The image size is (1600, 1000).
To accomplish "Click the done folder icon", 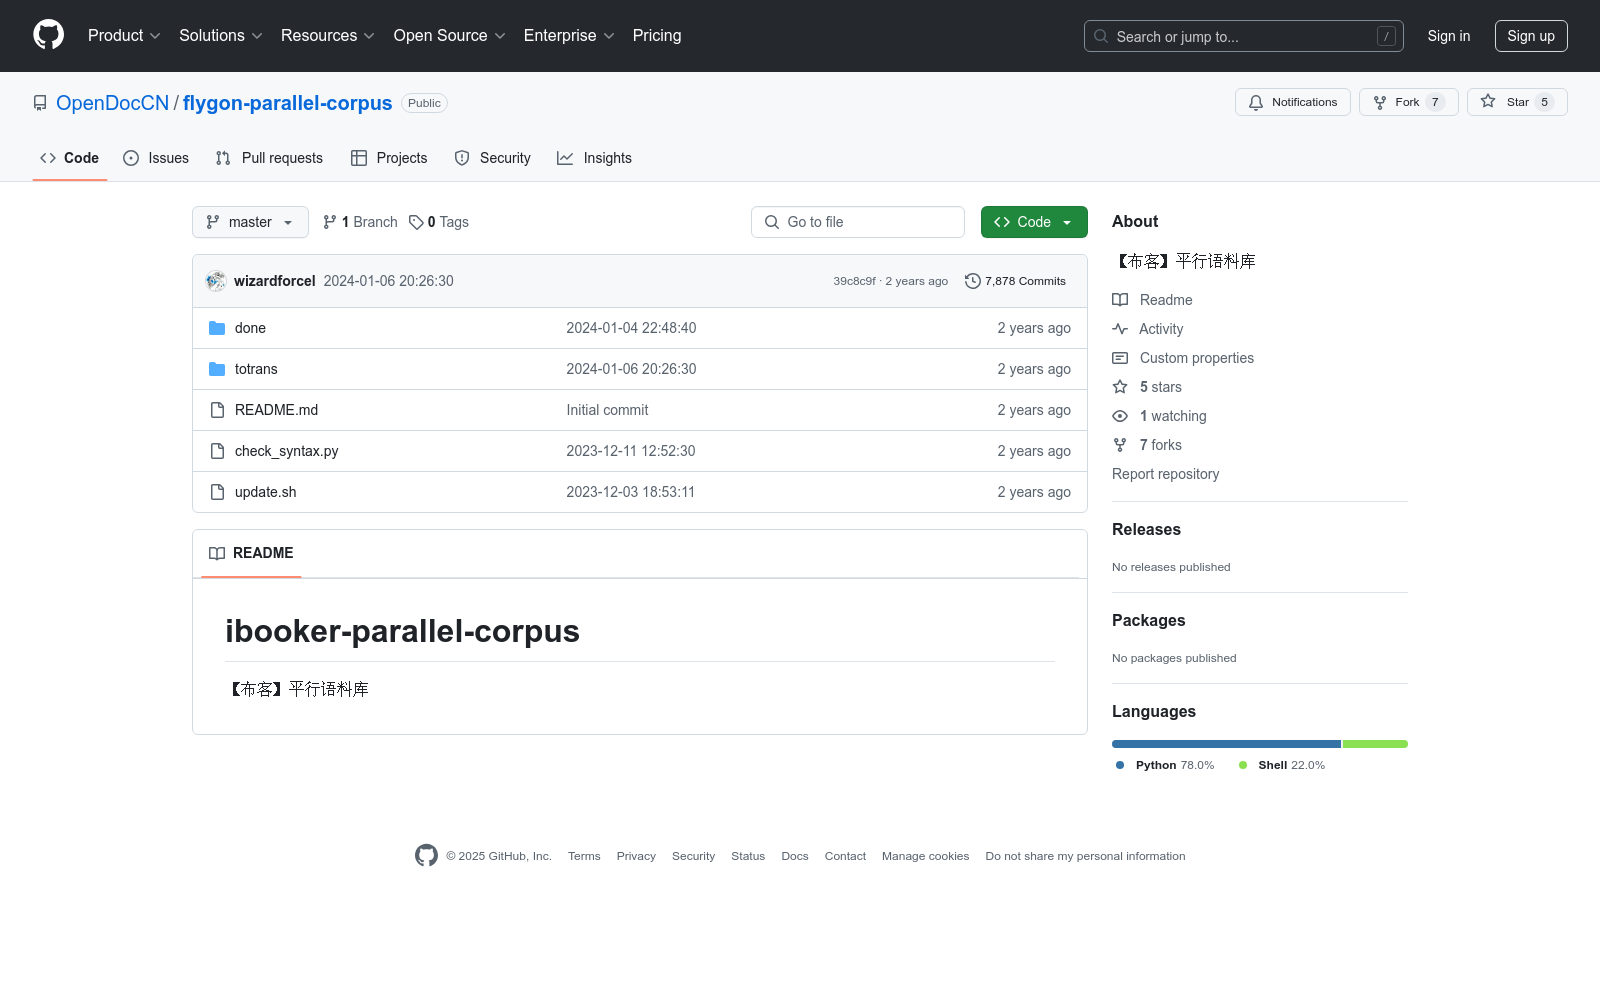I will click(217, 328).
